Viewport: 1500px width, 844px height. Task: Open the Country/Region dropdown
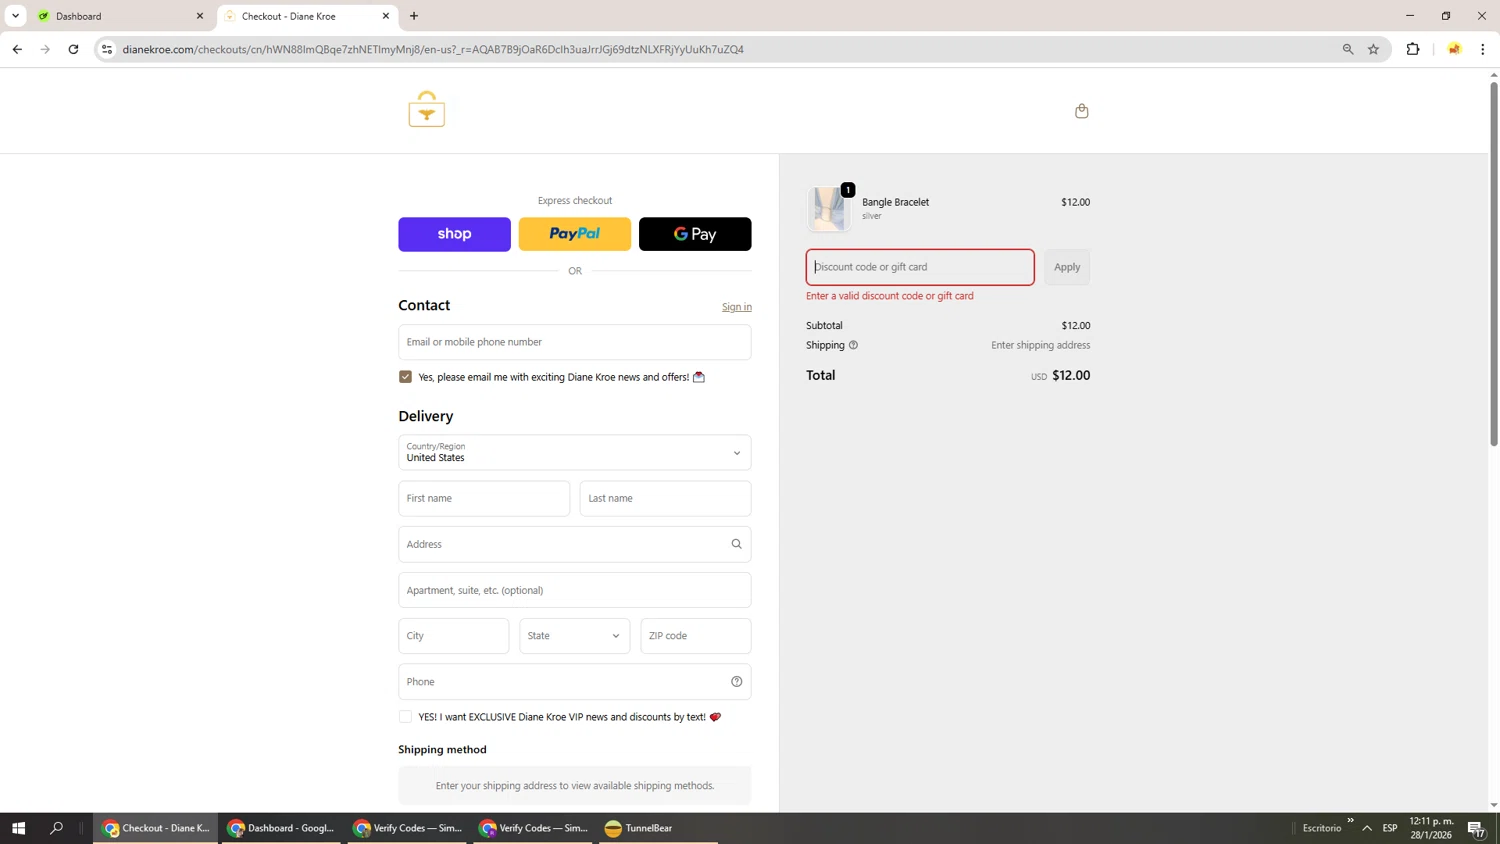[x=575, y=453]
